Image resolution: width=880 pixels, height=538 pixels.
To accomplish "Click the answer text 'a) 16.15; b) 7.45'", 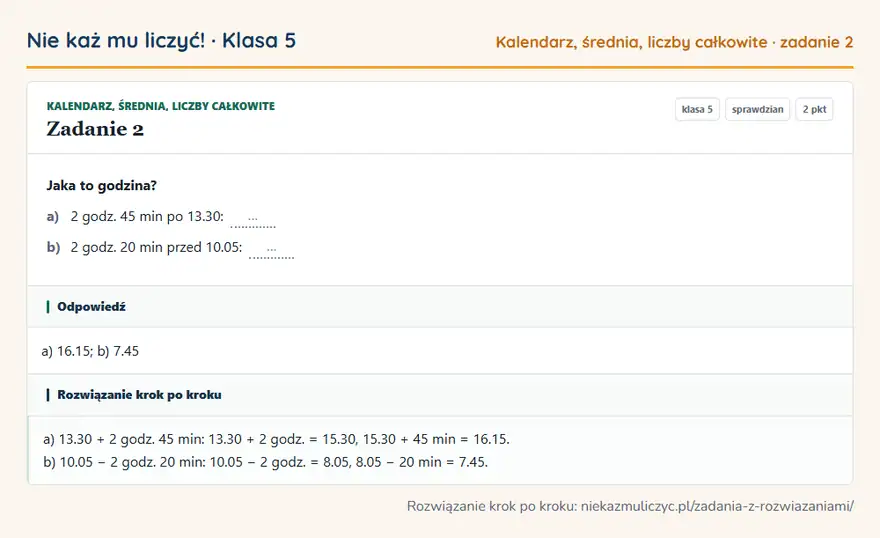I will coord(90,351).
